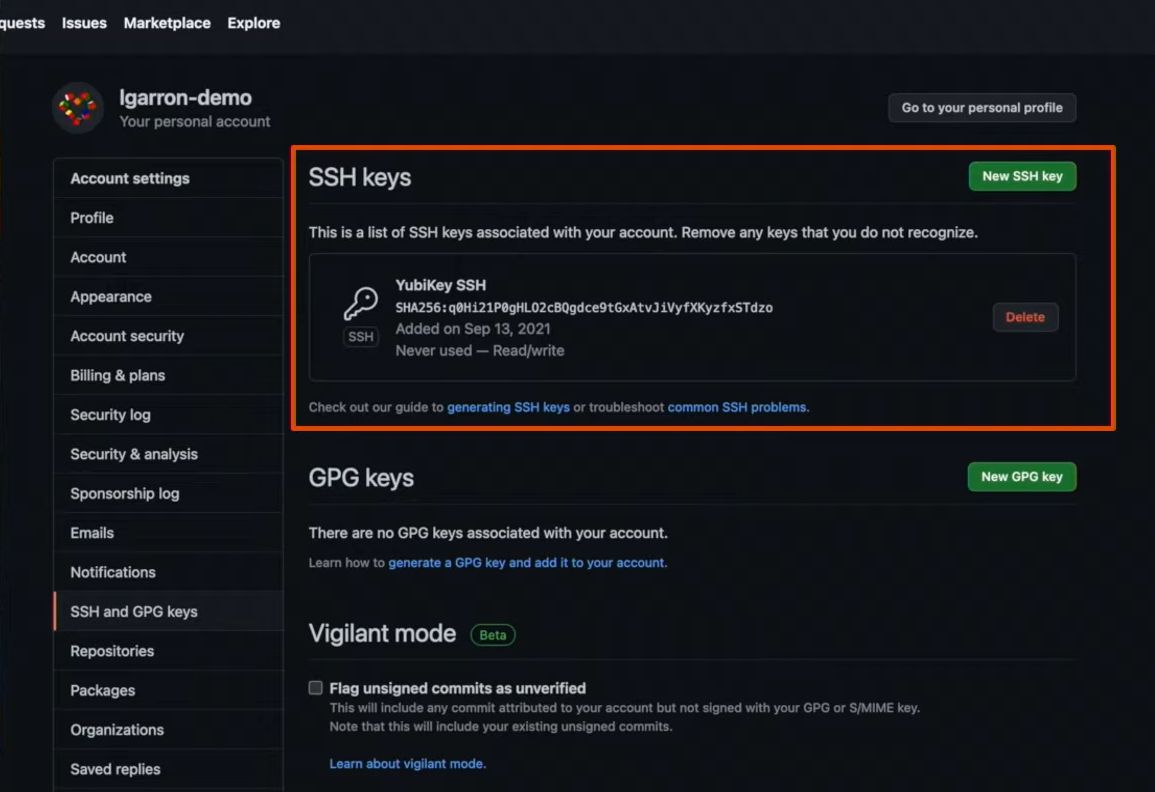The width and height of the screenshot is (1155, 792).
Task: Open the Appearance settings section
Action: 110,296
